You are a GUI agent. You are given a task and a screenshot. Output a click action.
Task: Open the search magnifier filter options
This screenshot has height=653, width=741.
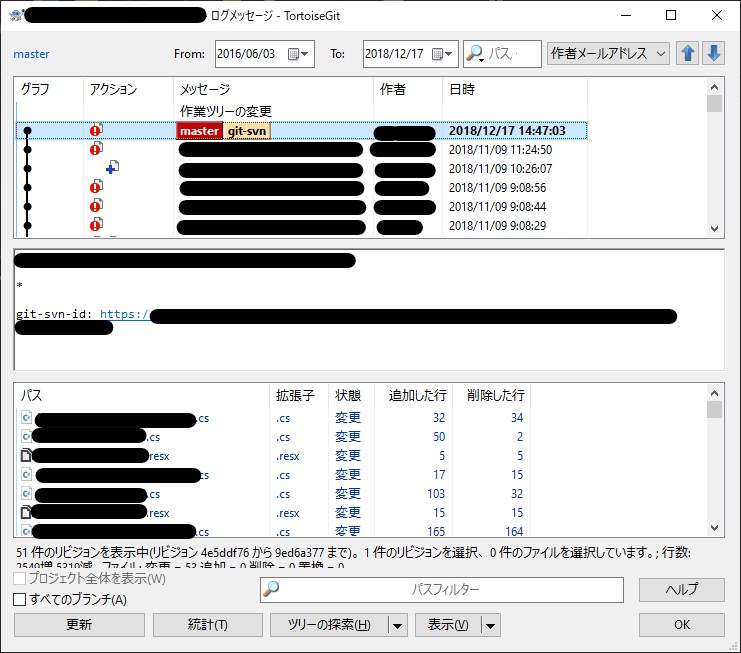[x=474, y=54]
